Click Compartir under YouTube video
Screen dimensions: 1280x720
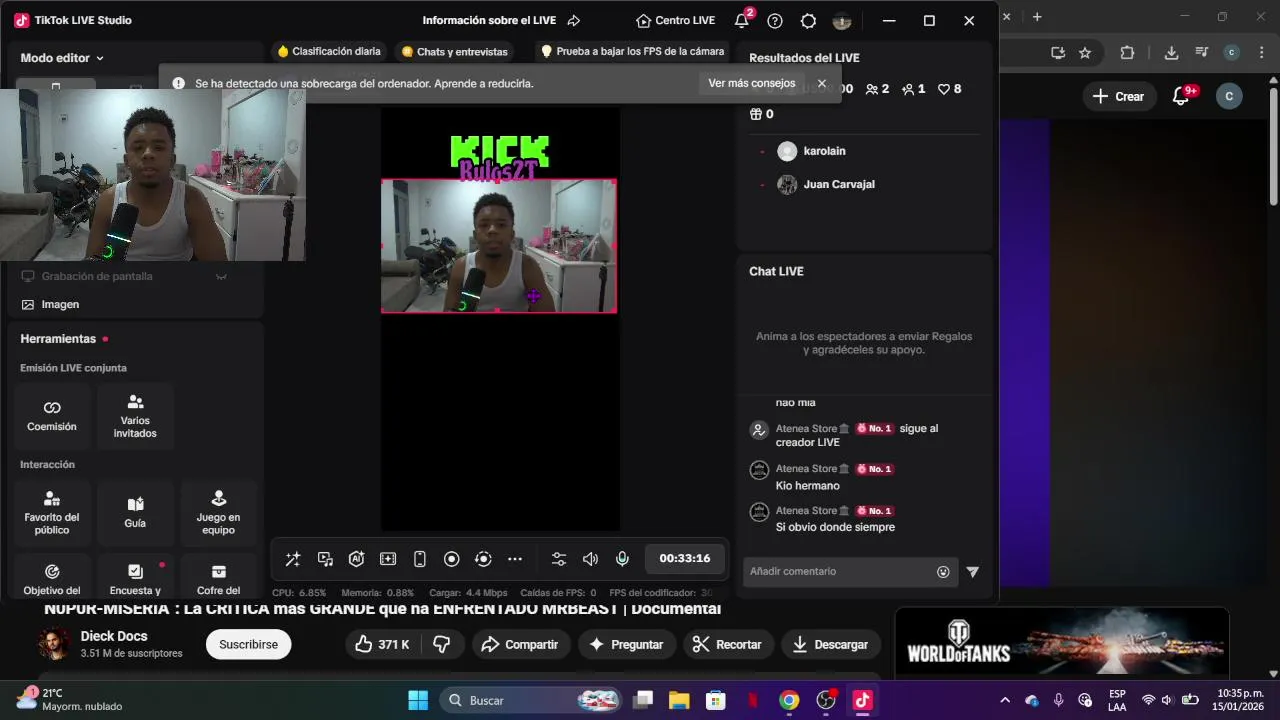pyautogui.click(x=520, y=644)
